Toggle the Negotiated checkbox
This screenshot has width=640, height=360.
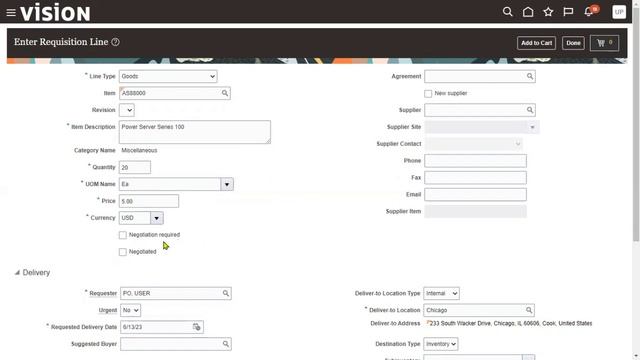coord(122,252)
